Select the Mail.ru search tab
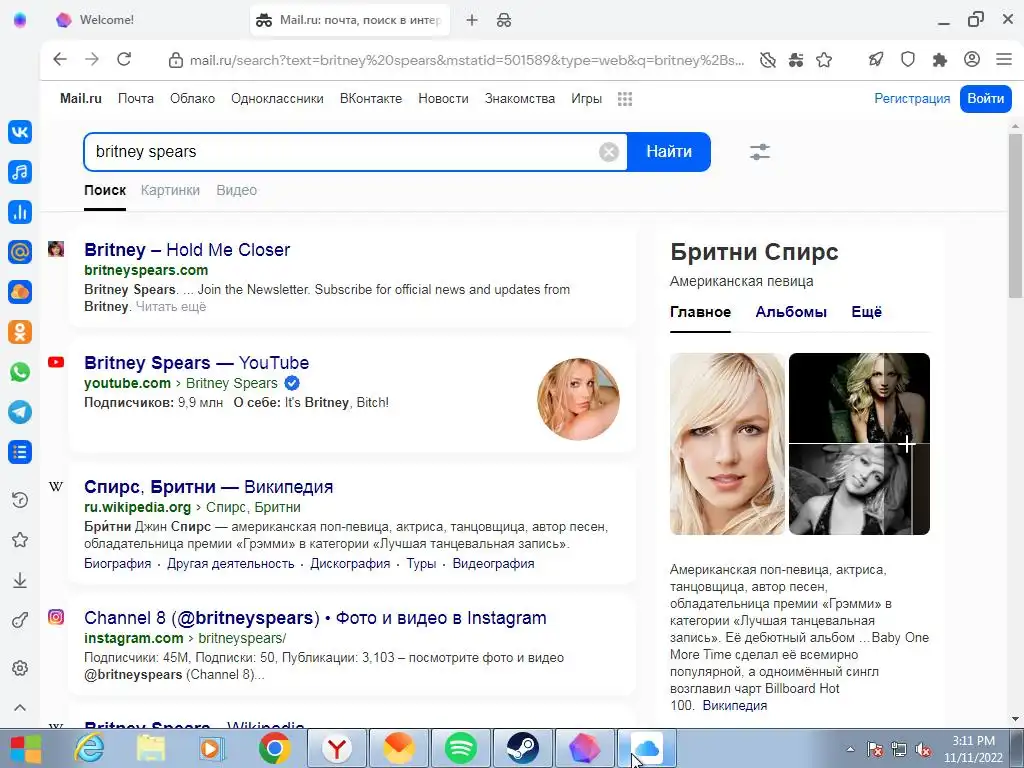 tap(350, 20)
